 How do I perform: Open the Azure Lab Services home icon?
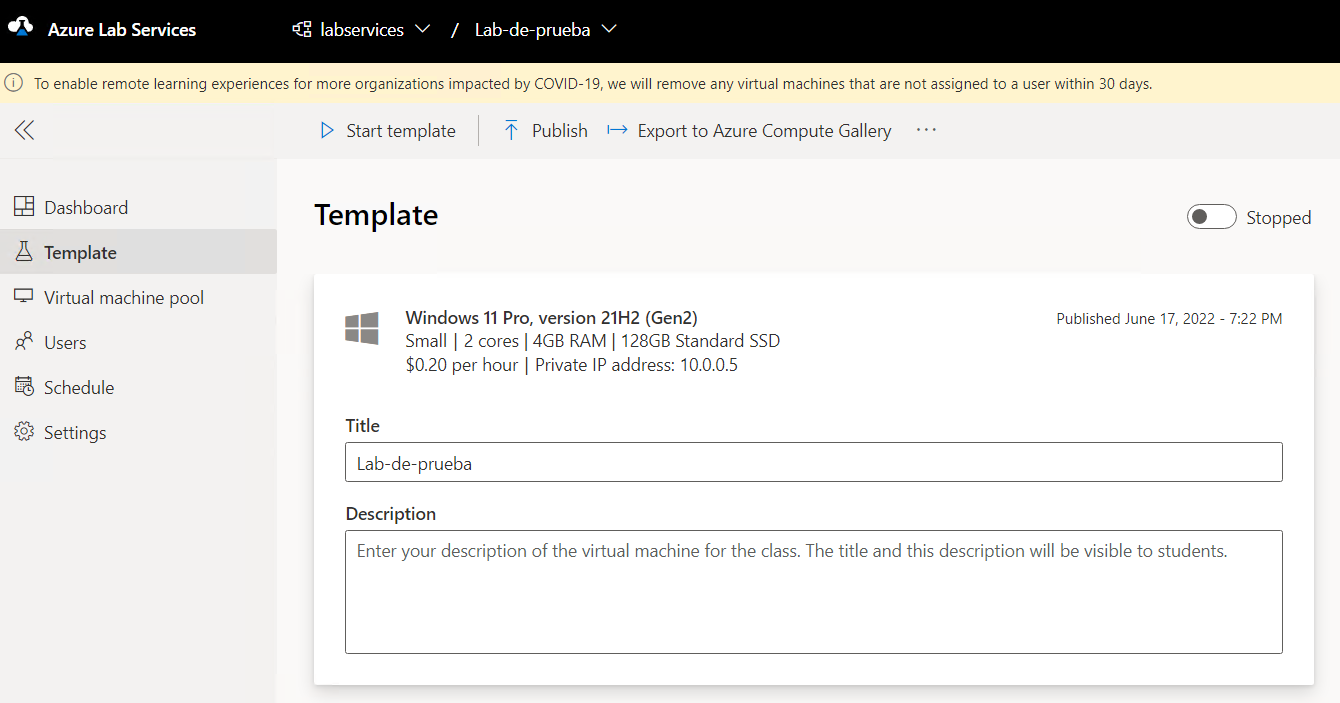coord(22,28)
